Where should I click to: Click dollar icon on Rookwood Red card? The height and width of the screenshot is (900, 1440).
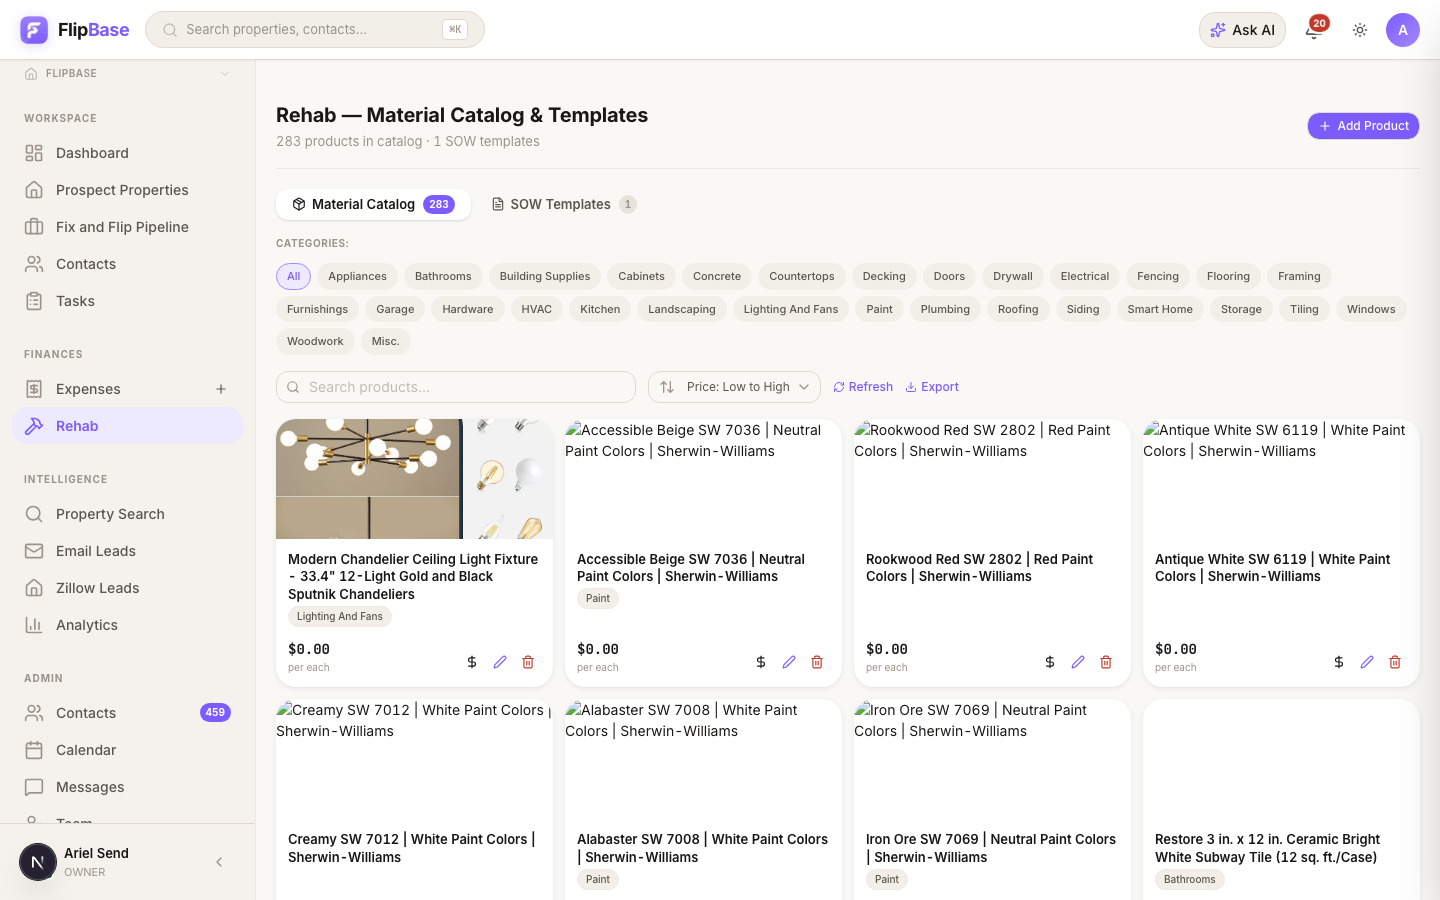pyautogui.click(x=1050, y=662)
